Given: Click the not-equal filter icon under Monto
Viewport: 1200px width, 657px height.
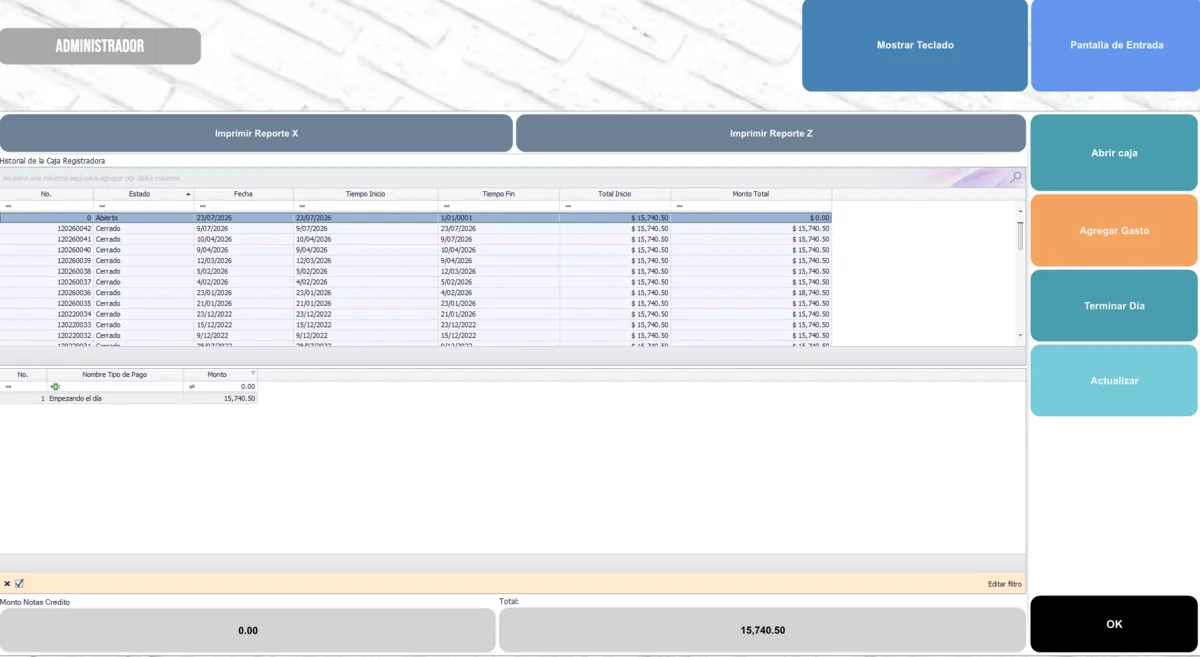Looking at the screenshot, I should click(x=192, y=386).
